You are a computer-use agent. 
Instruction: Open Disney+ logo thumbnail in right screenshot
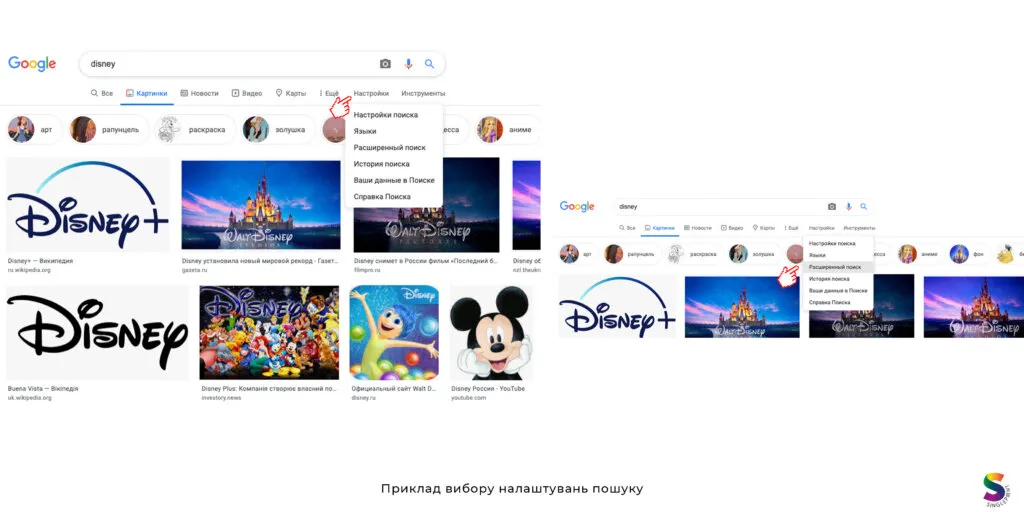point(617,306)
